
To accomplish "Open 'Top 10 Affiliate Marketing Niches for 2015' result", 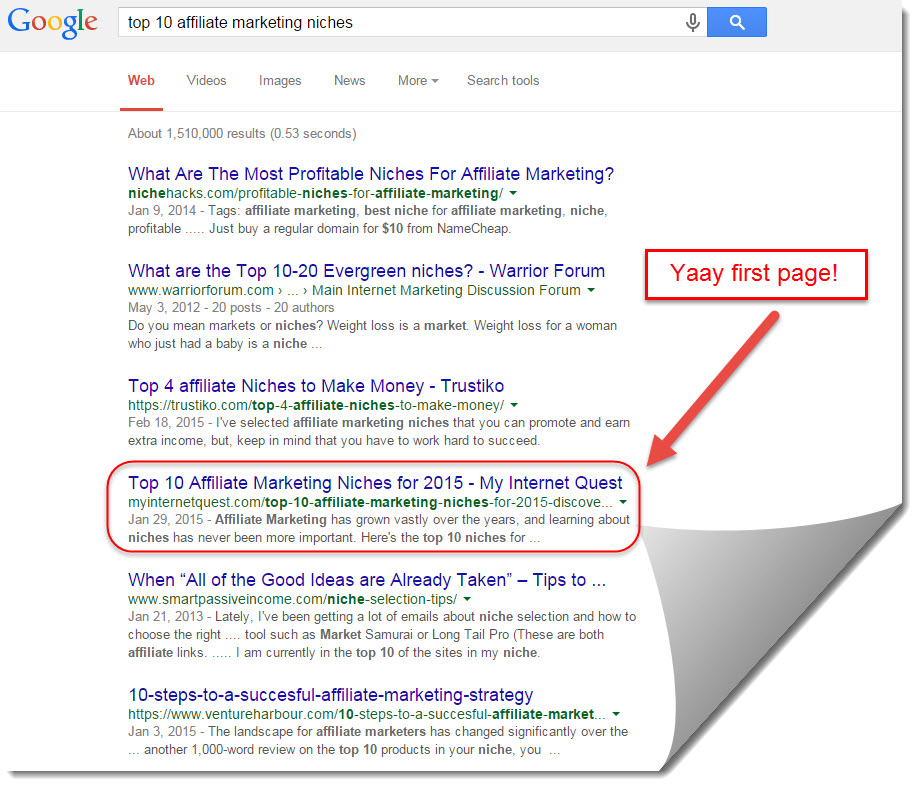I will pyautogui.click(x=375, y=483).
